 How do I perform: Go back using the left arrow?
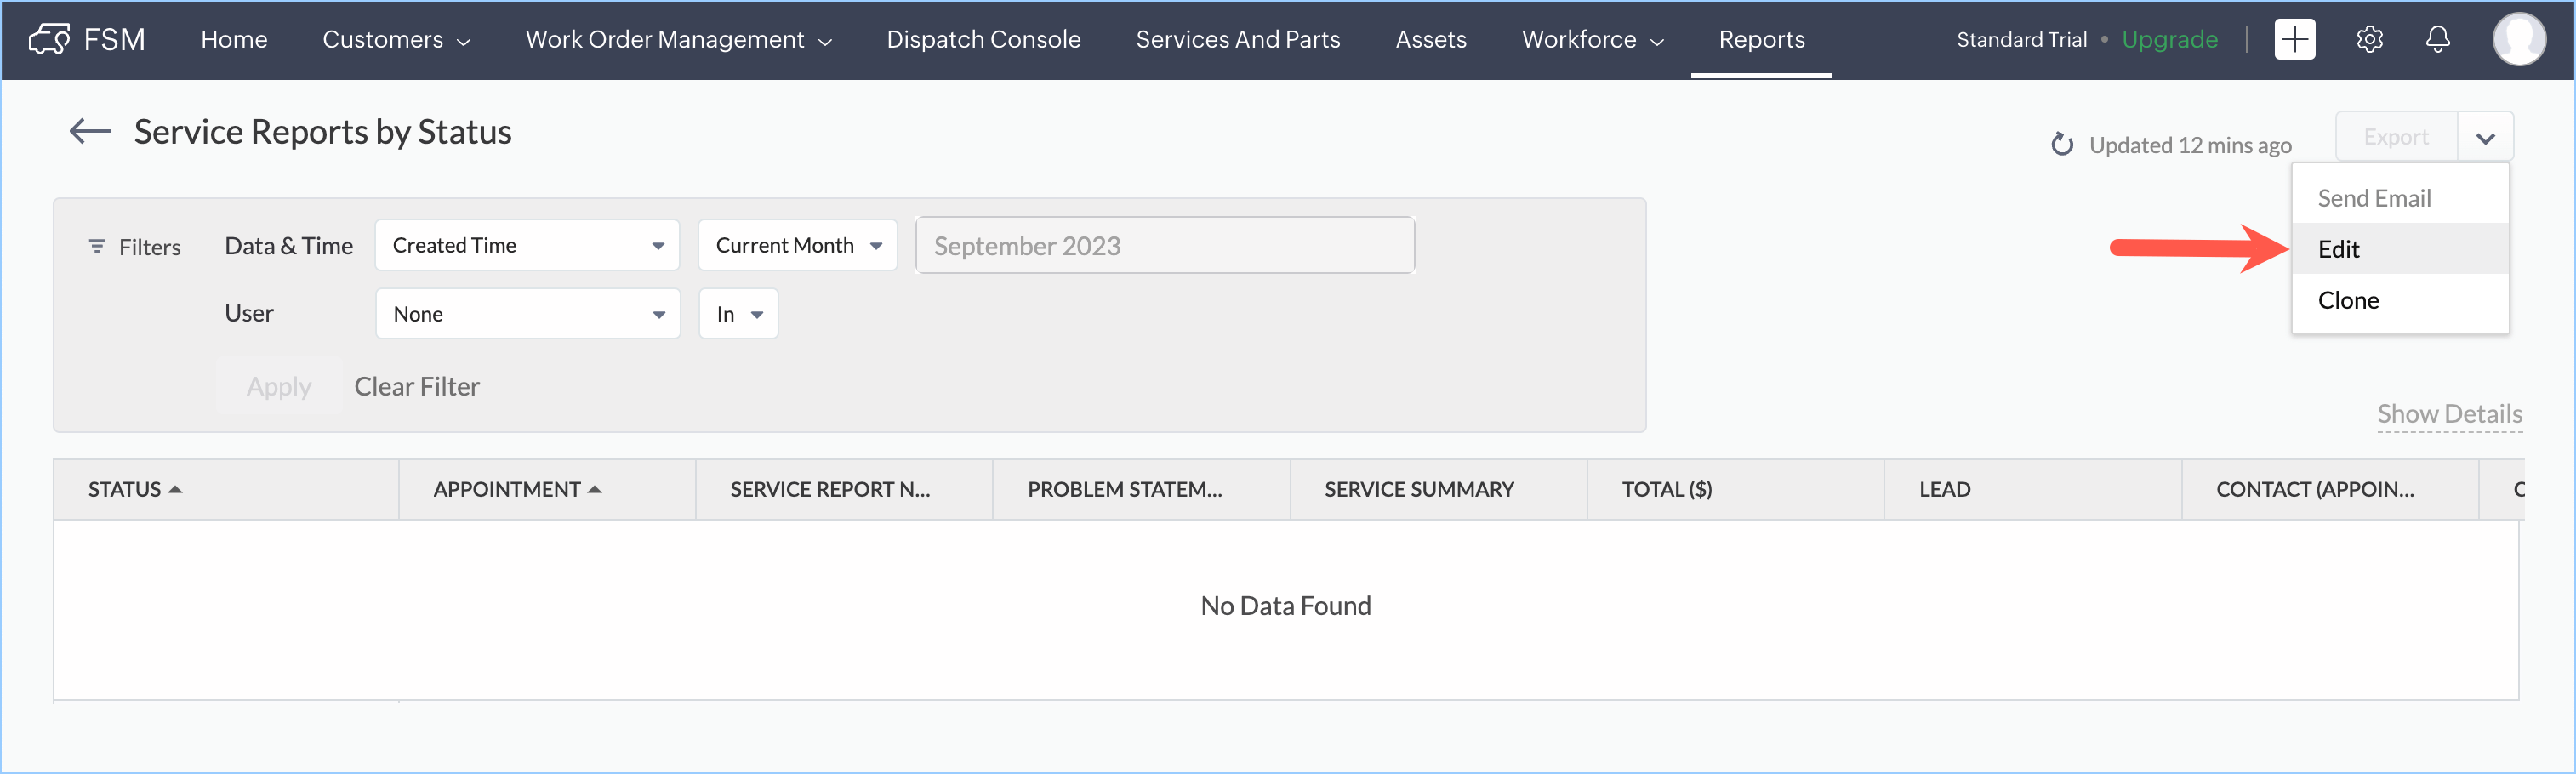(89, 131)
